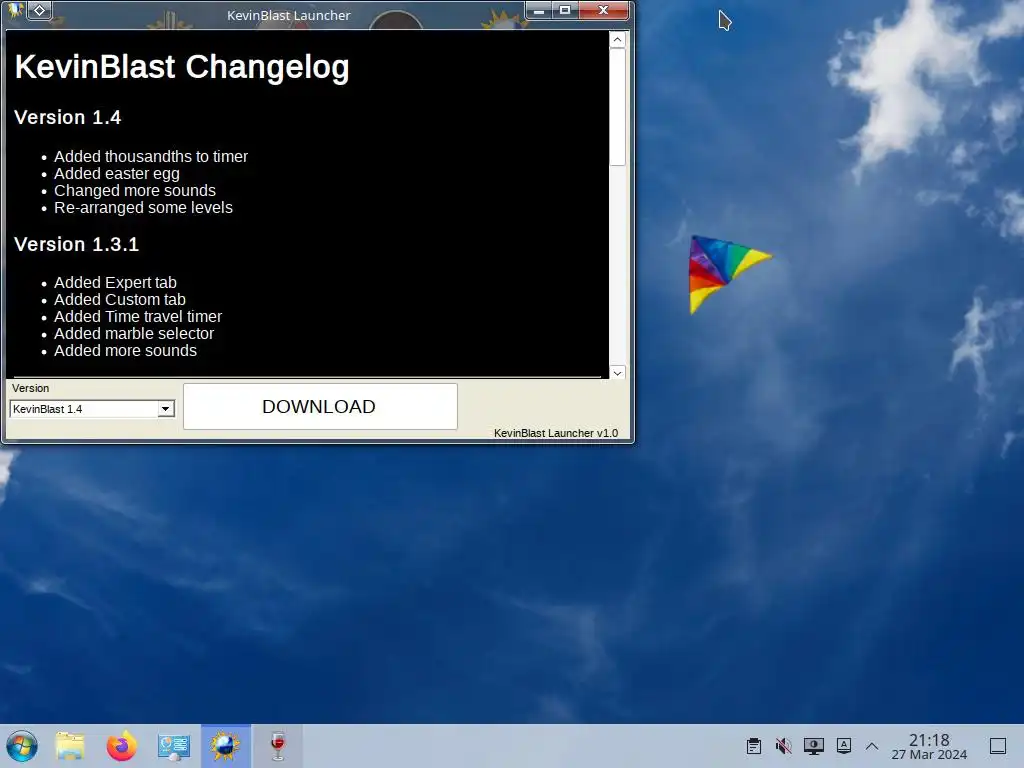Click the keep-on-top diamond icon in the title bar
1024x768 pixels.
pos(39,10)
